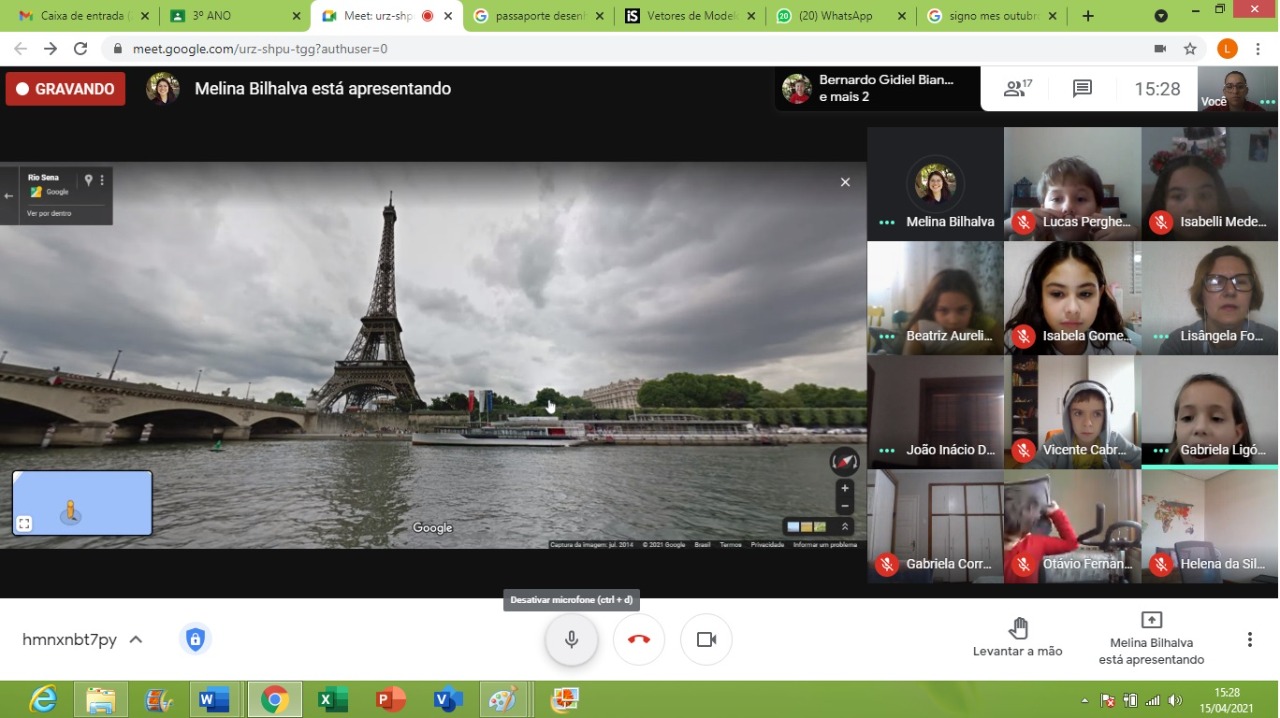Turn off the camera
Viewport: 1280px width, 718px height.
pyautogui.click(x=706, y=639)
